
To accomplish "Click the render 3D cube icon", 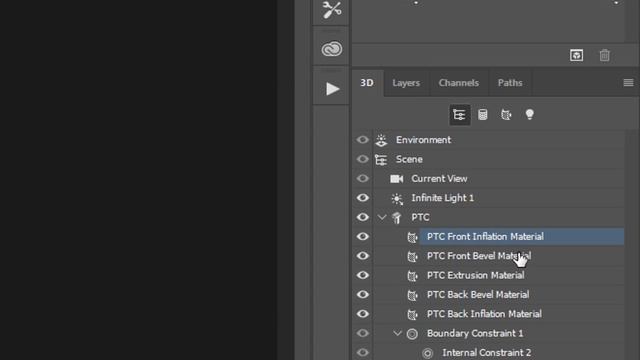I will point(576,55).
